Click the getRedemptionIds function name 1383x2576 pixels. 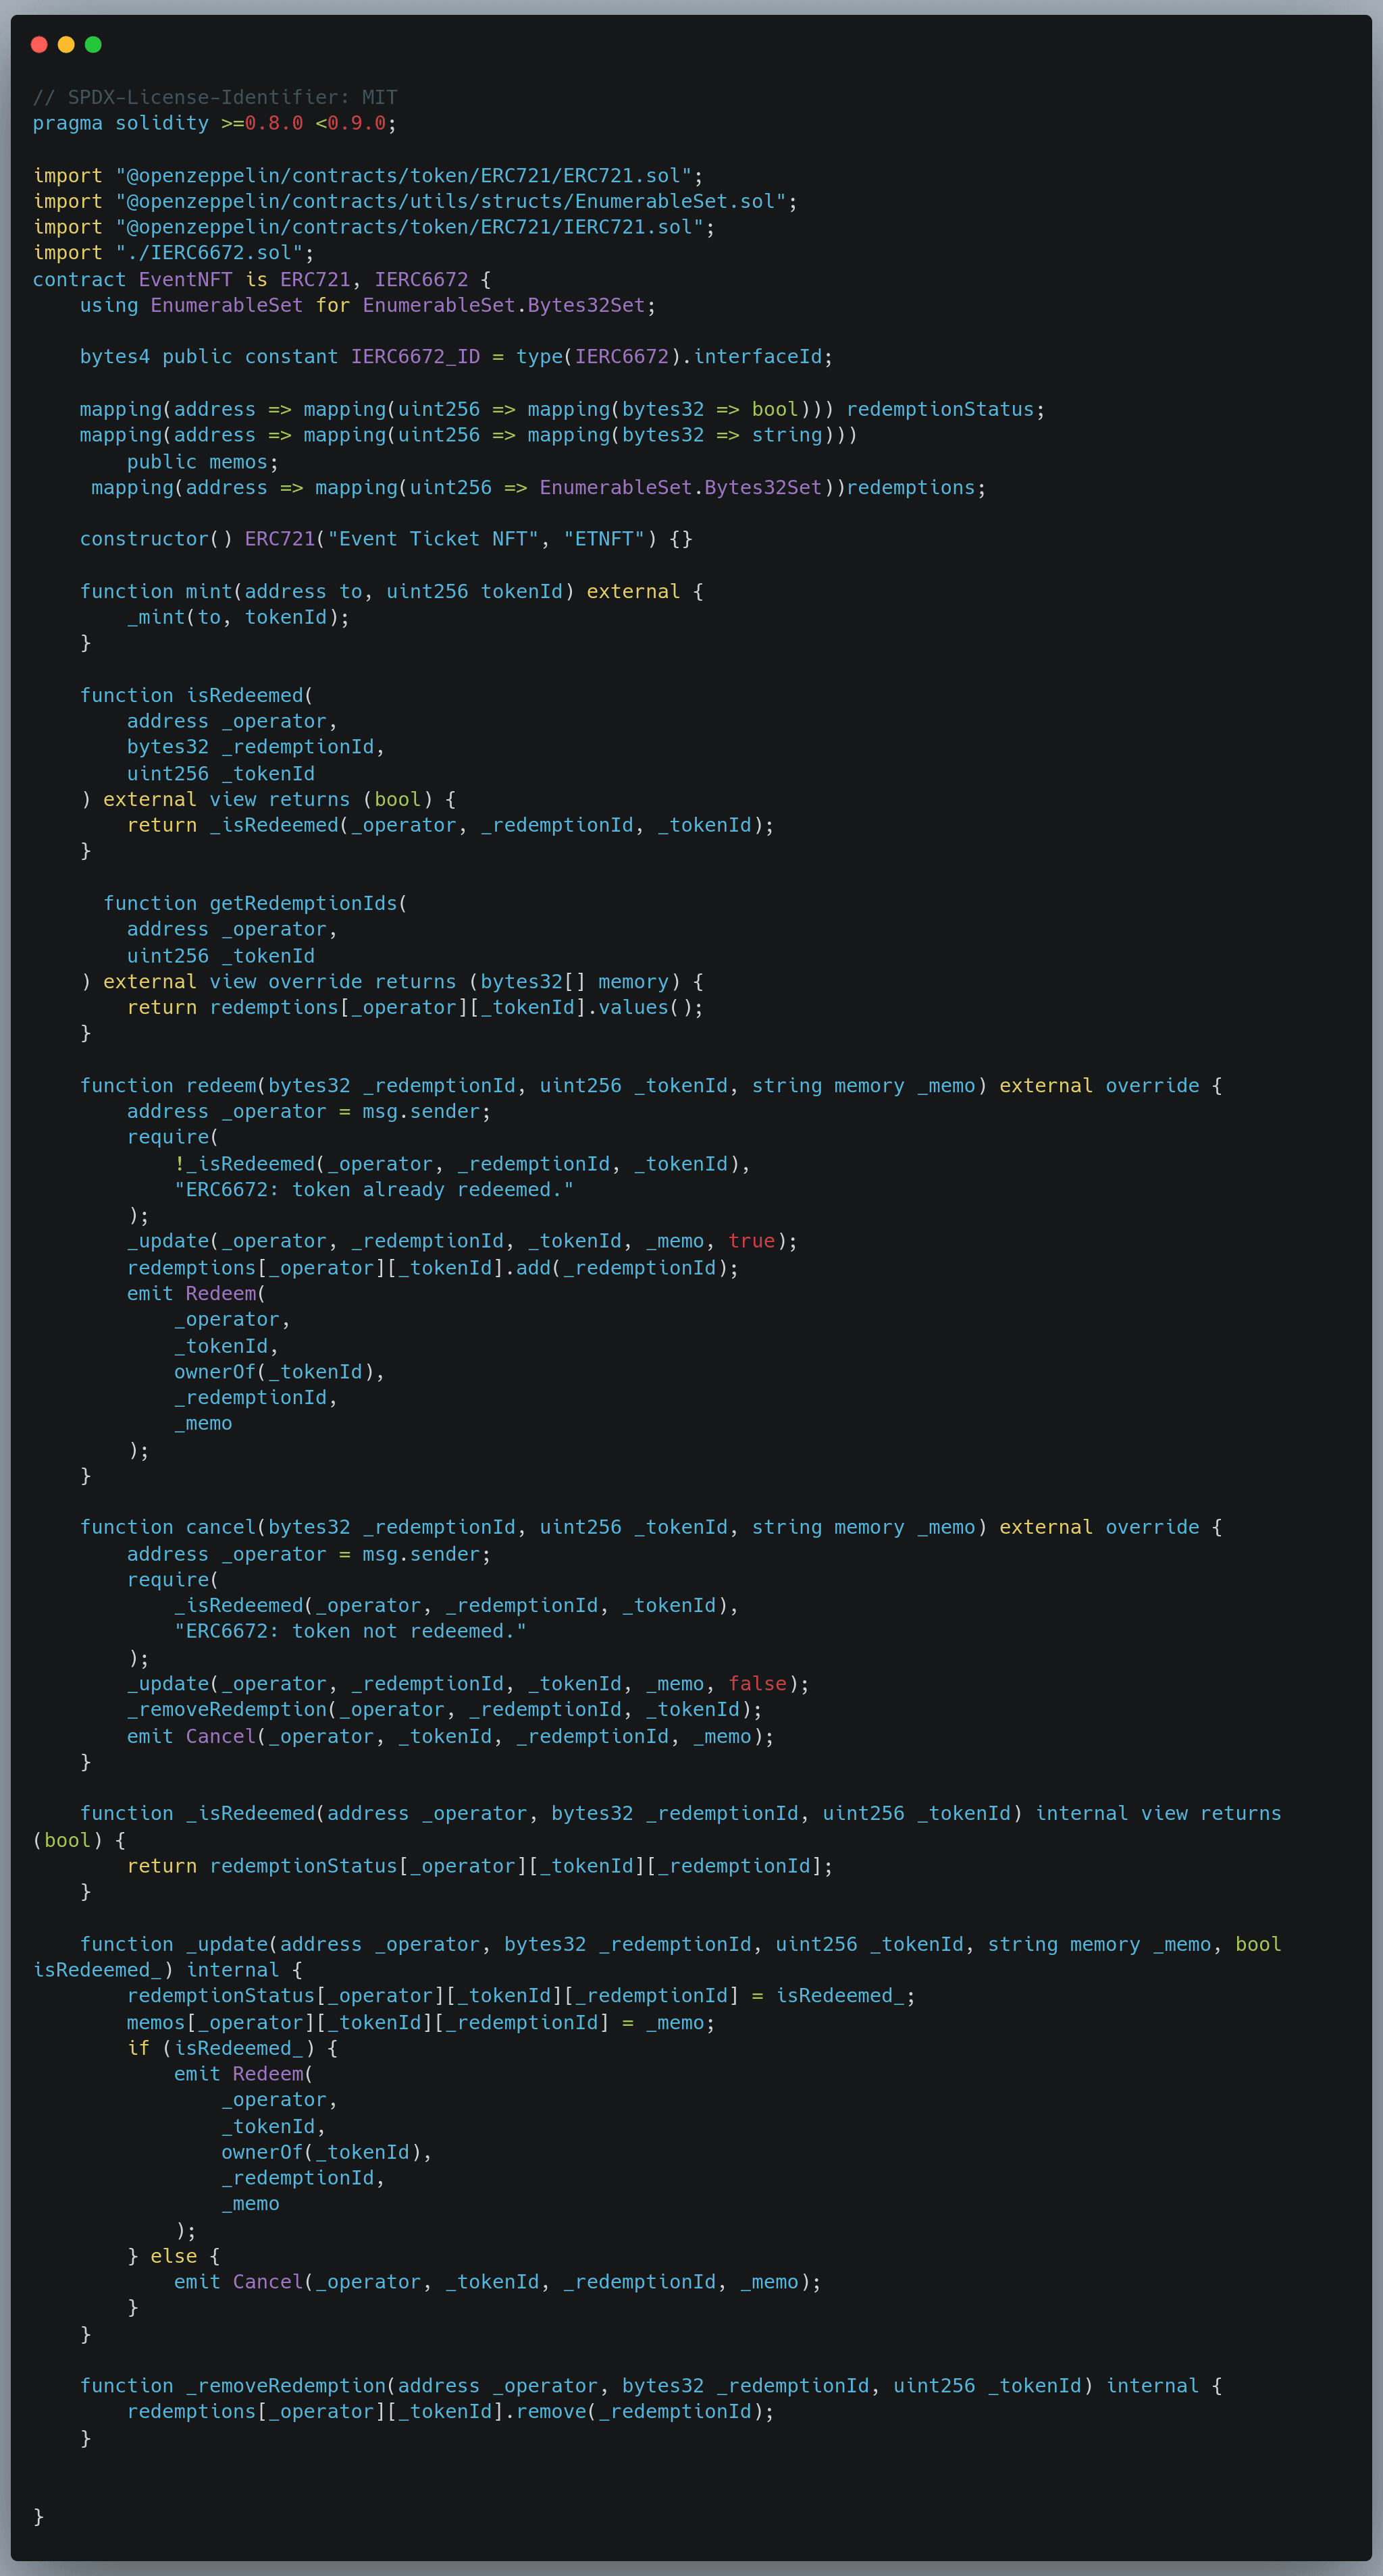303,903
